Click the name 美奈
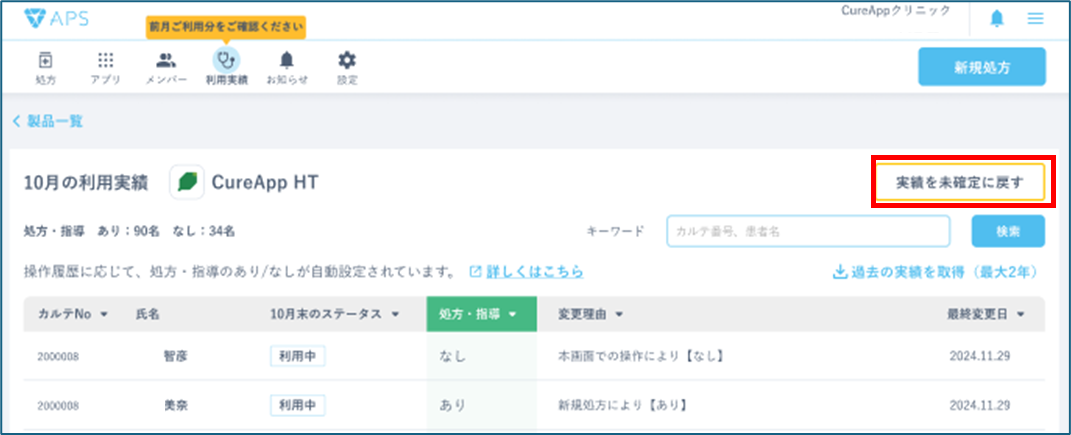 [175, 405]
